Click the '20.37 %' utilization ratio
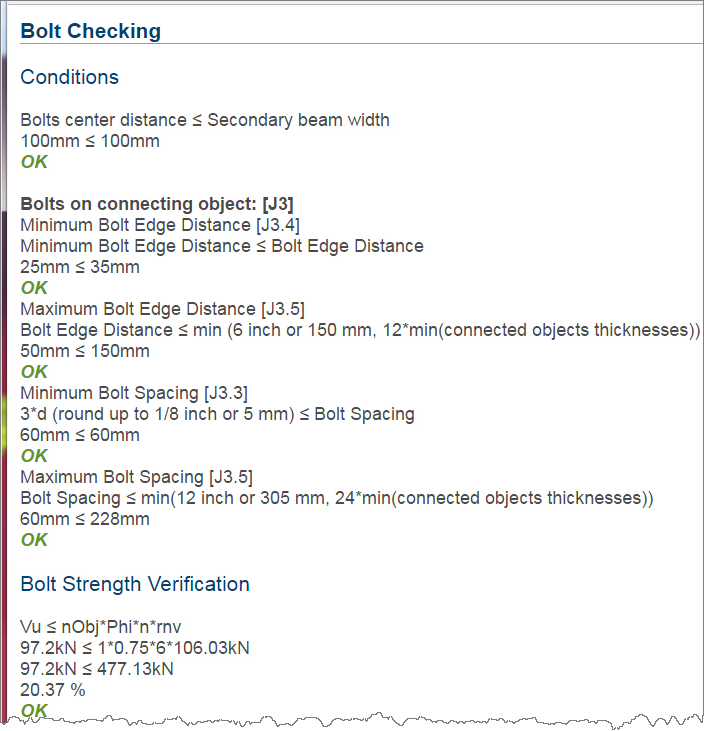The width and height of the screenshot is (704, 731). [x=54, y=690]
